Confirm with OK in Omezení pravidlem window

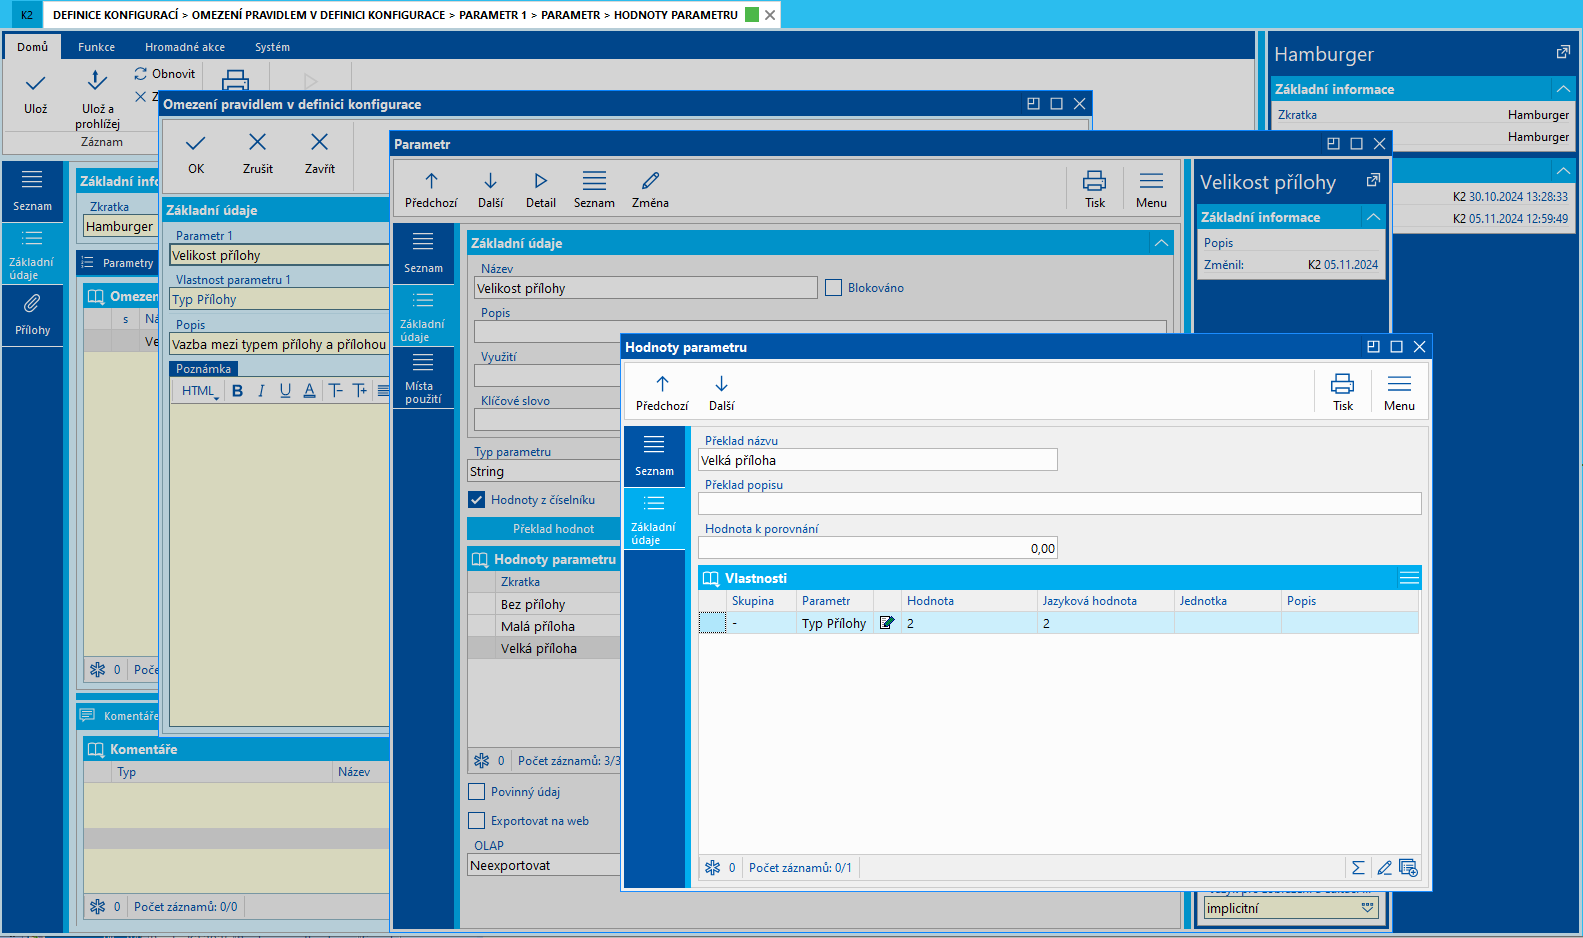coord(196,154)
